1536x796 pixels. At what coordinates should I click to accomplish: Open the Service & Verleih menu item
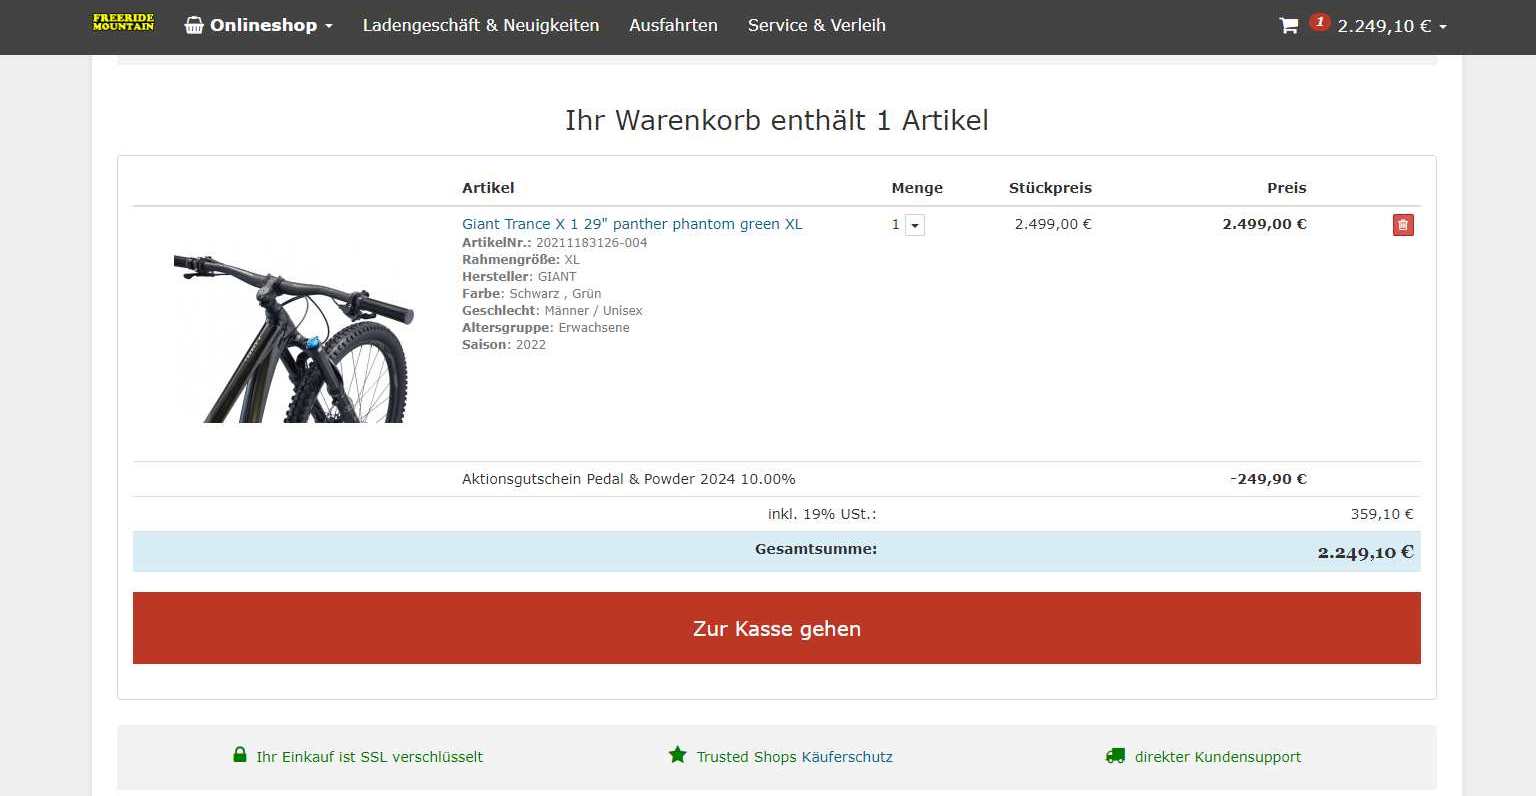(x=816, y=26)
